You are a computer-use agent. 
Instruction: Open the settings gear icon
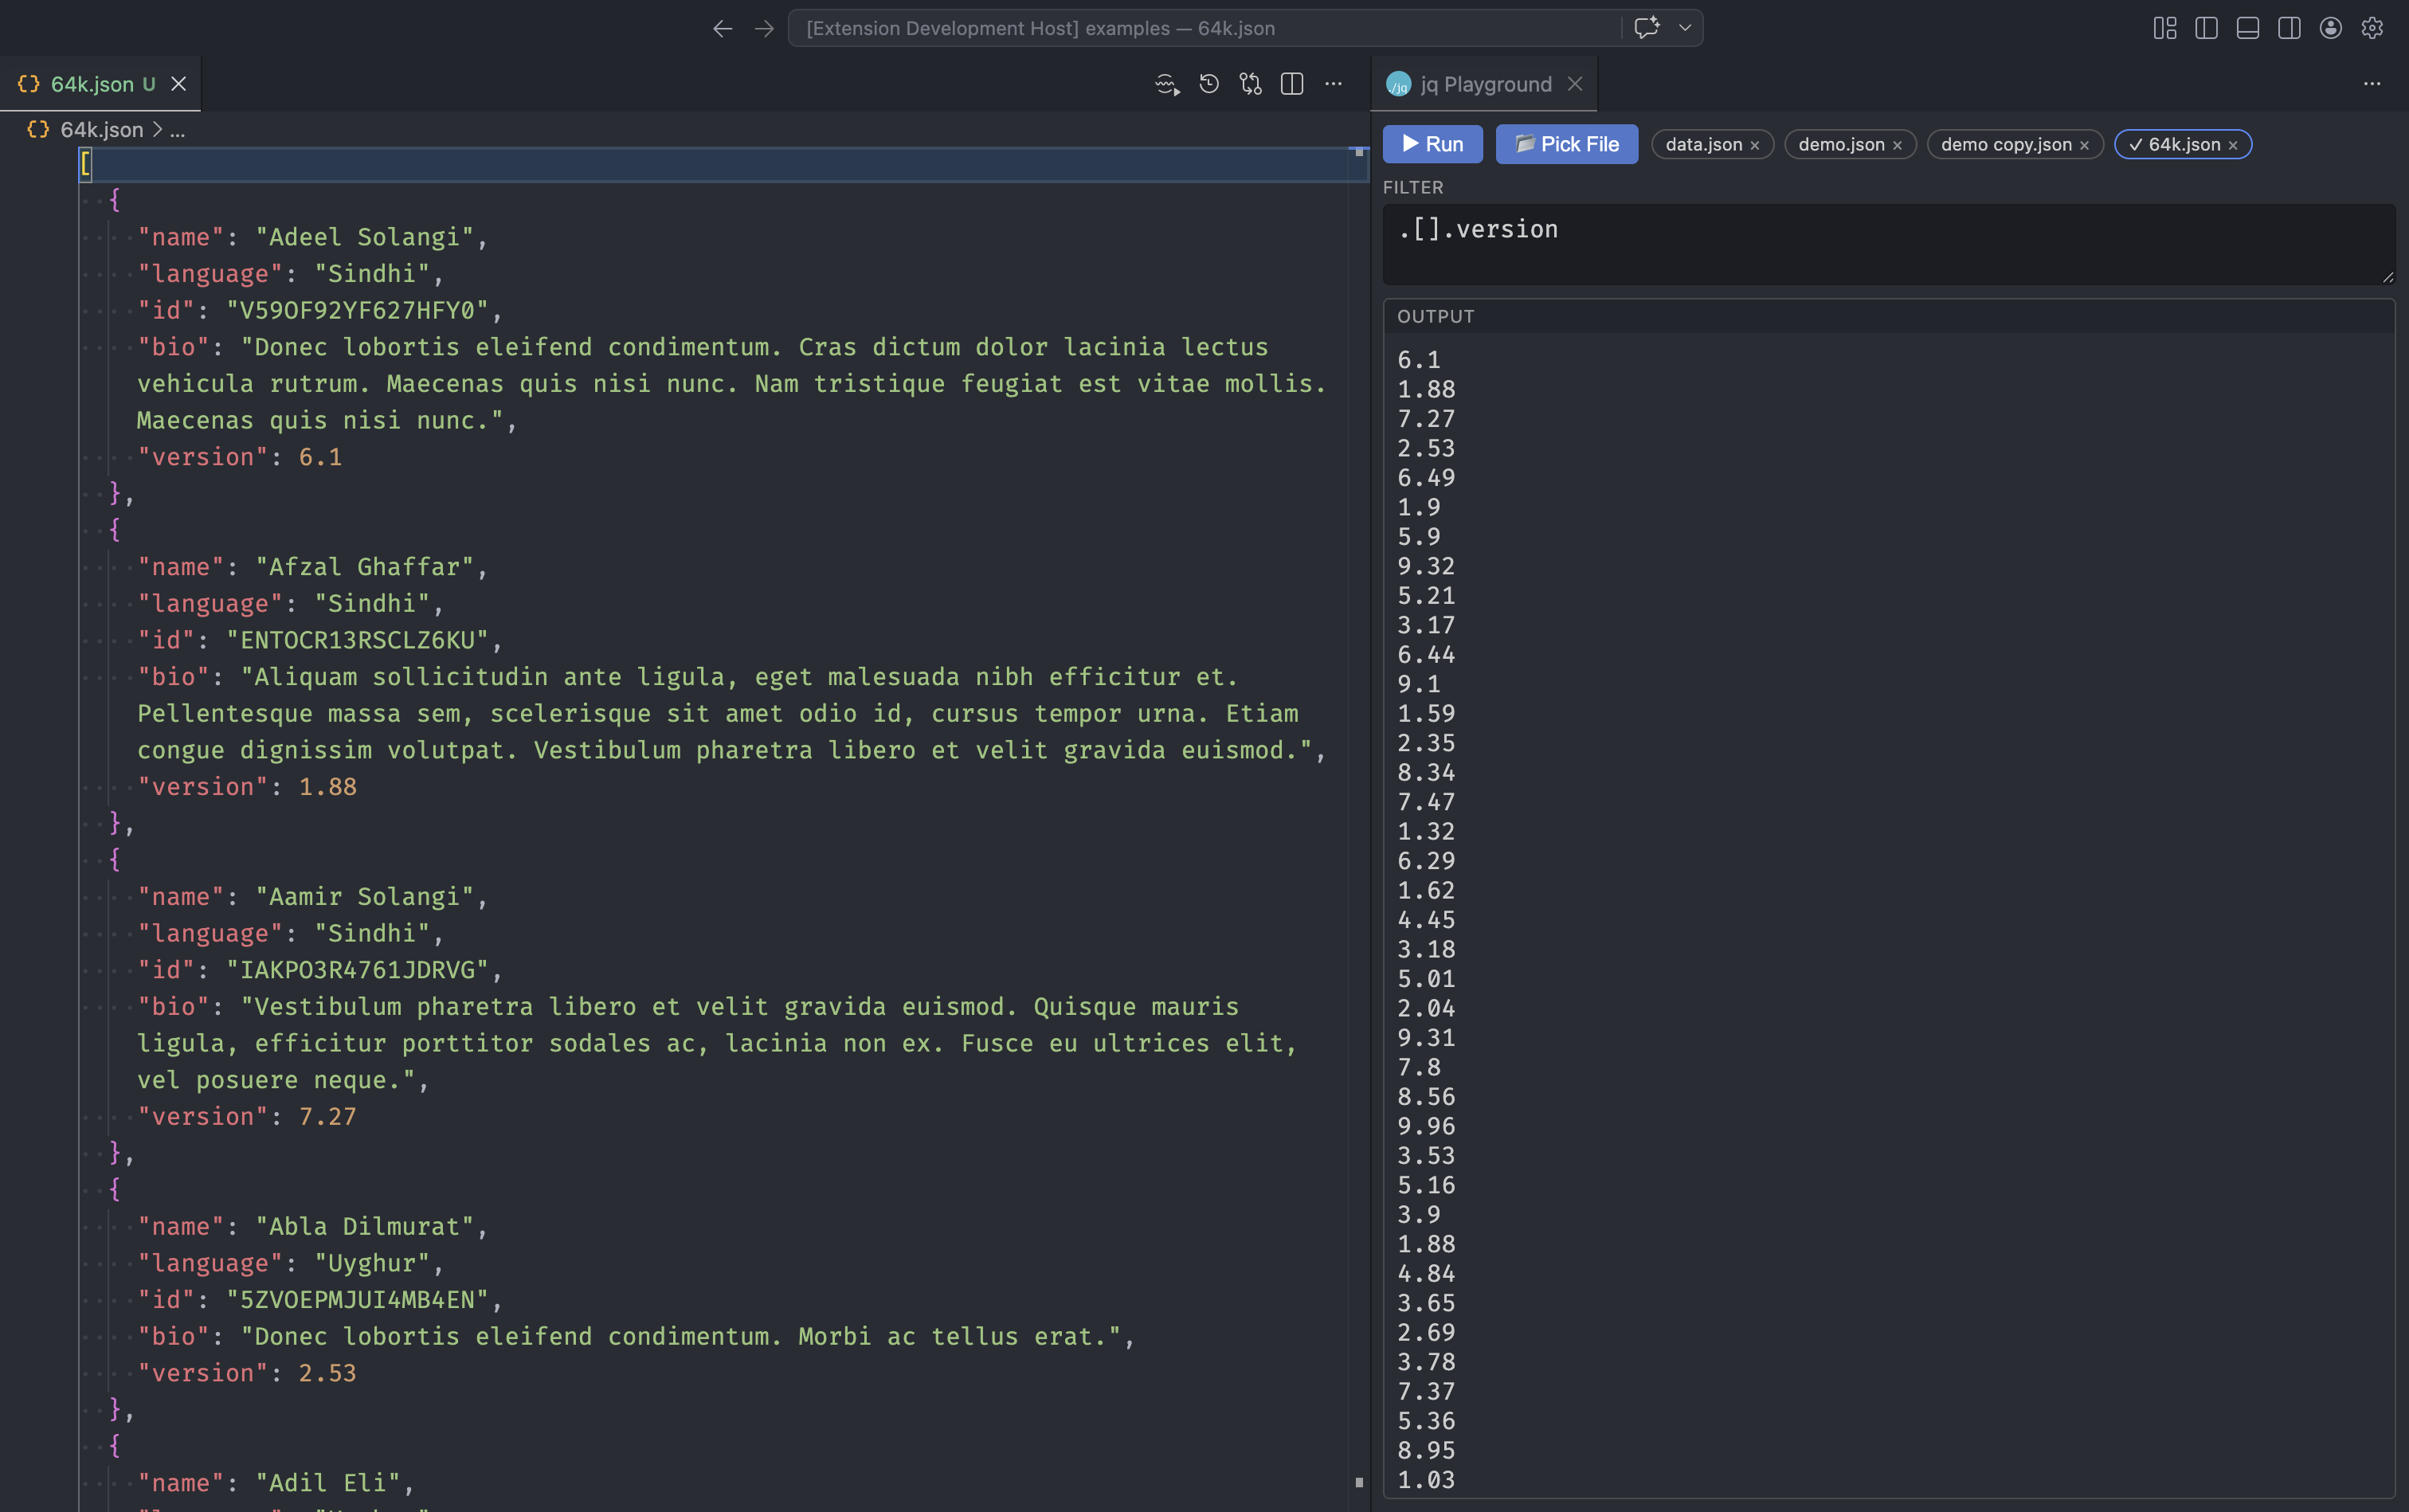pos(2372,28)
